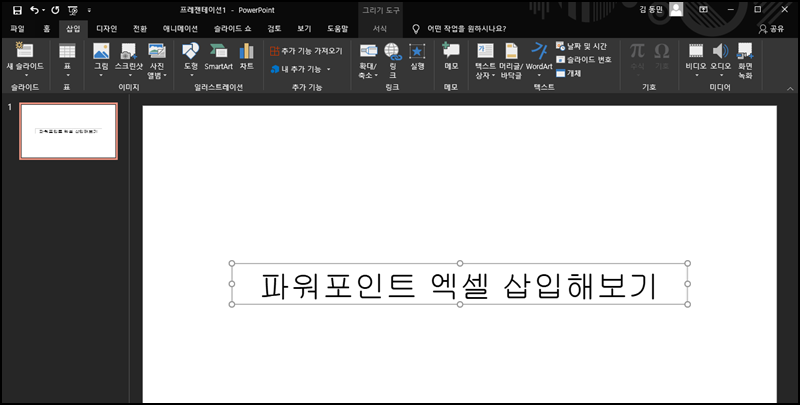Viewport: 800px width, 405px height.
Task: Start 화면 녹화 screen recording
Action: click(745, 60)
